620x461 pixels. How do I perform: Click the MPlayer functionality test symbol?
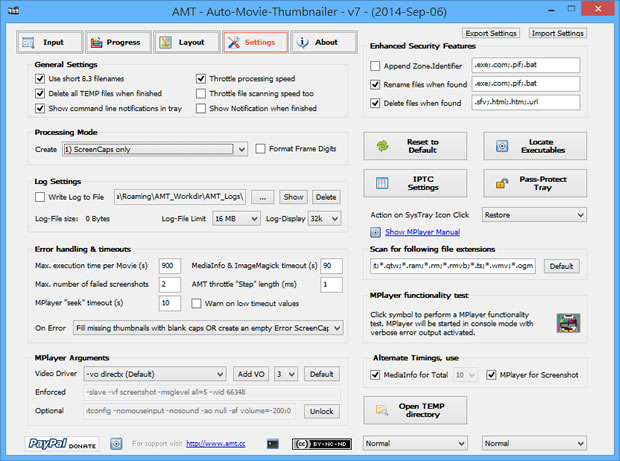[x=568, y=323]
